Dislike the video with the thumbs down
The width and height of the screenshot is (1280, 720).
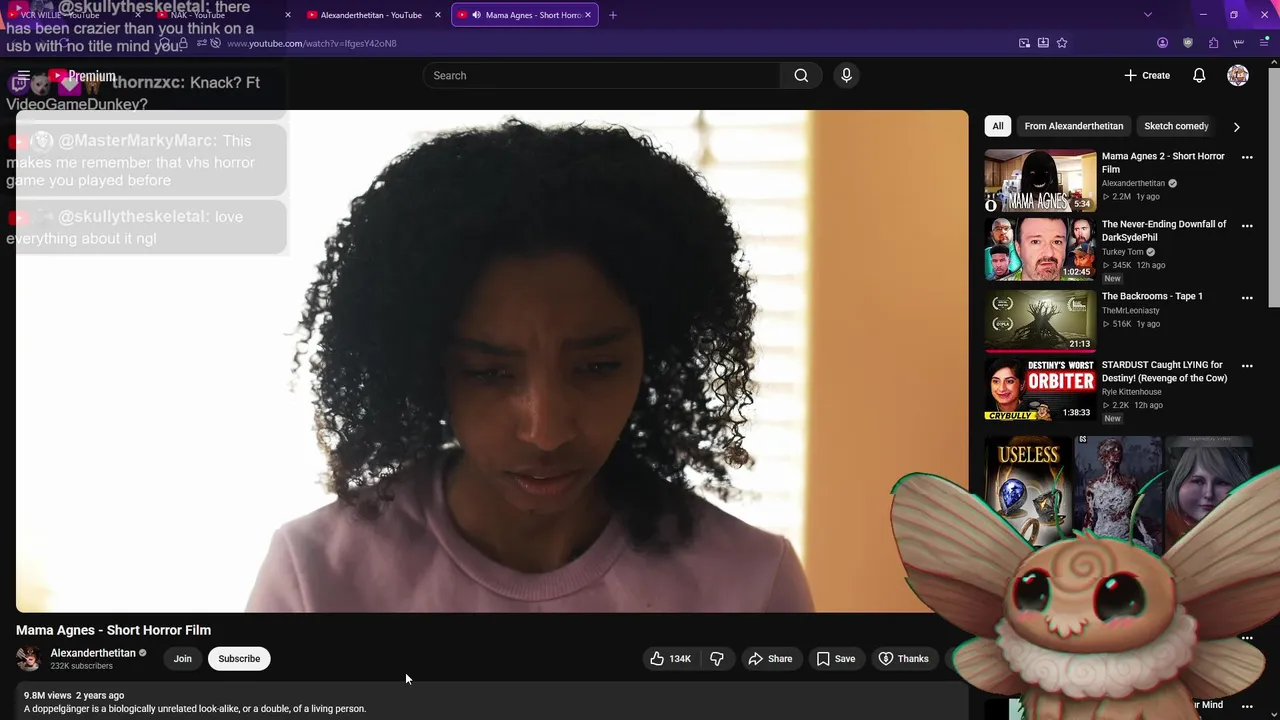[x=717, y=658]
